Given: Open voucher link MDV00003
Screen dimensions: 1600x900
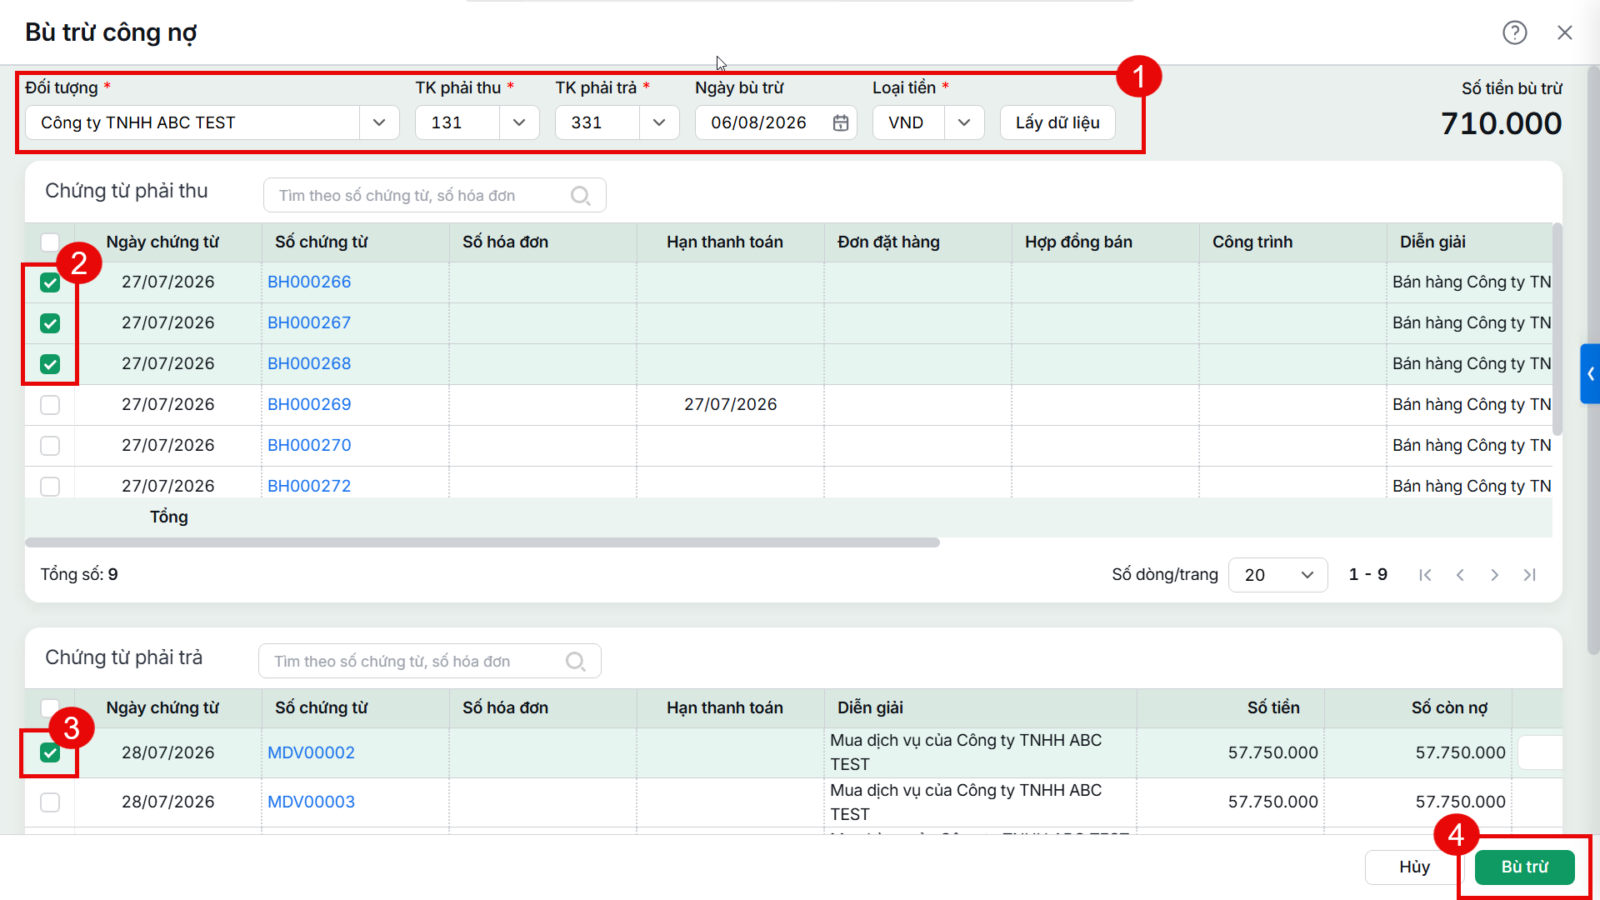Looking at the screenshot, I should coord(311,802).
